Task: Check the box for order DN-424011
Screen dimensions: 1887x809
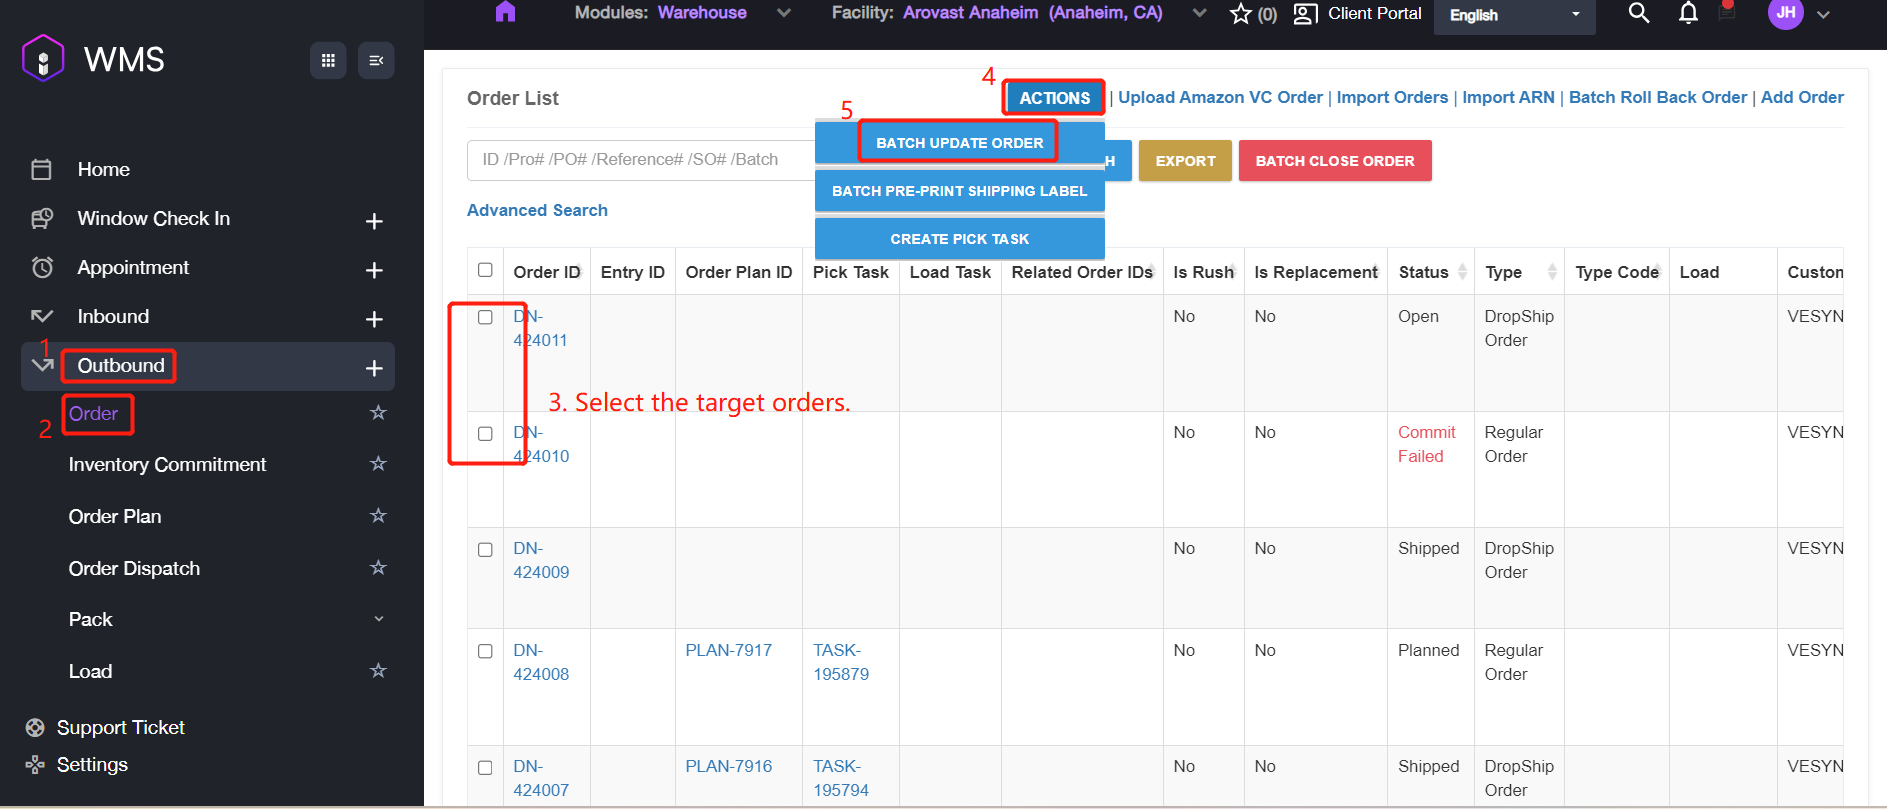Action: [x=485, y=317]
